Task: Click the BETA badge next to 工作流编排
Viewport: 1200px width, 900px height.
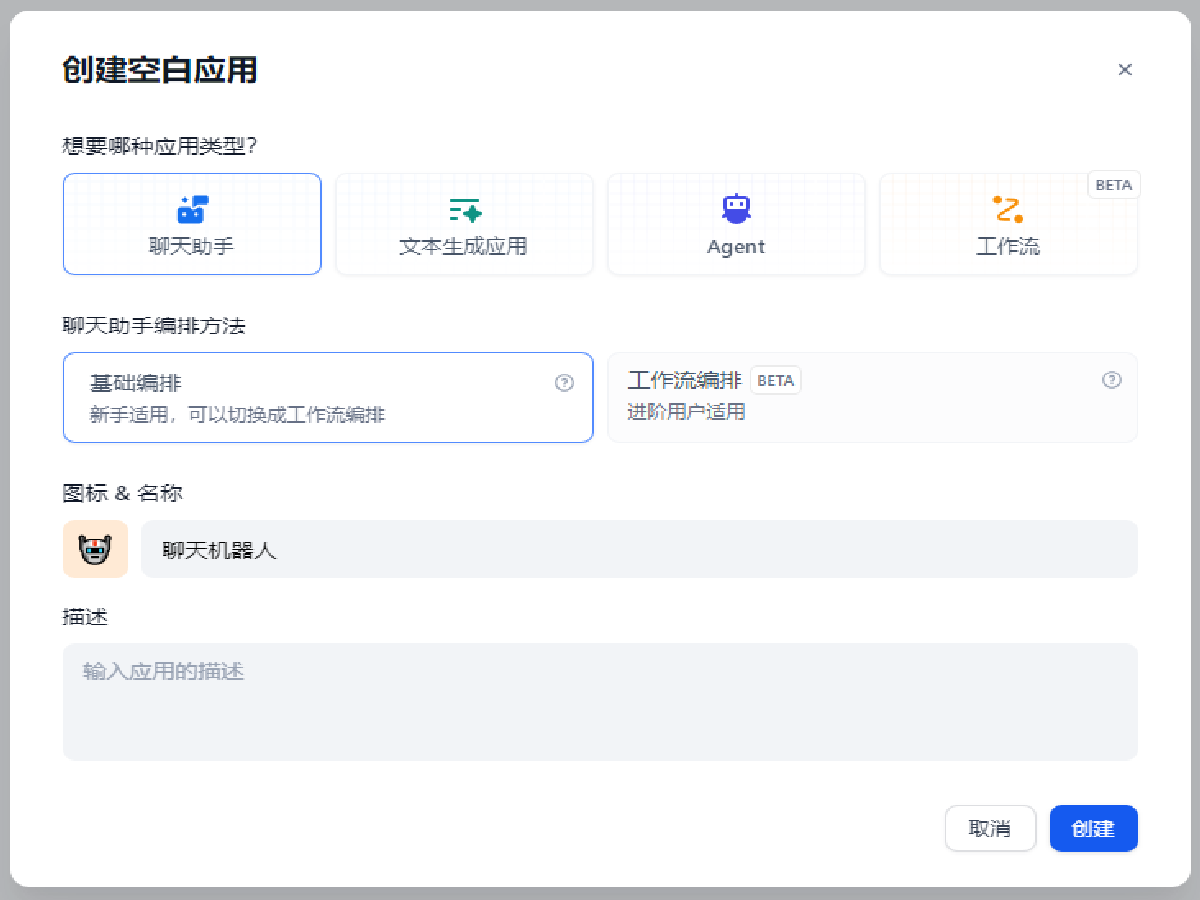Action: click(x=775, y=381)
